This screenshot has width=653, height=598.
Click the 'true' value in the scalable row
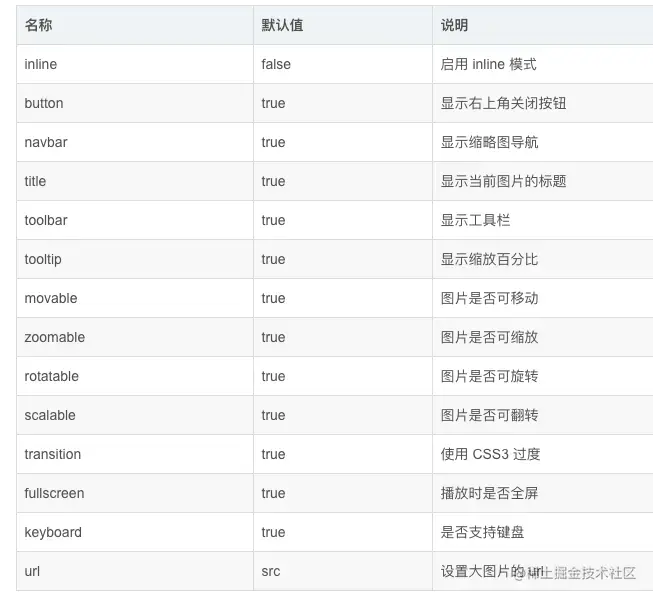[273, 415]
